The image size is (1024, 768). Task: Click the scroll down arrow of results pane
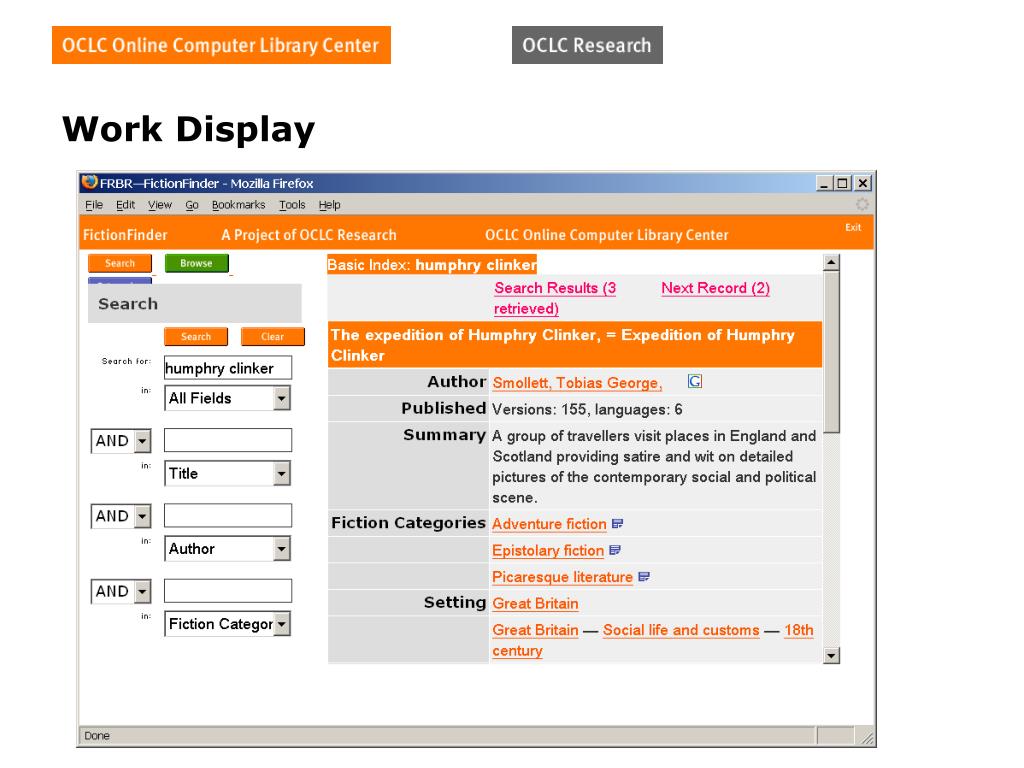tap(831, 655)
